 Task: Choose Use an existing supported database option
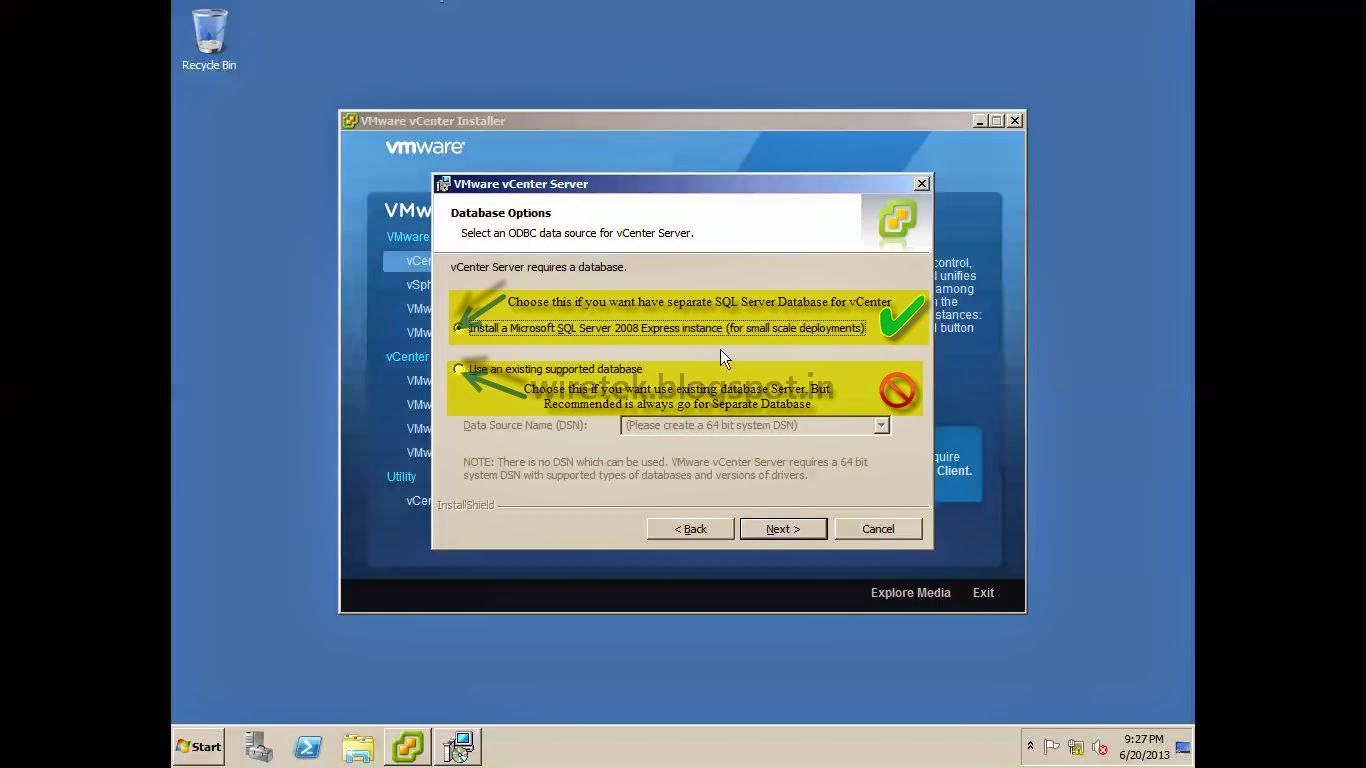tap(459, 369)
